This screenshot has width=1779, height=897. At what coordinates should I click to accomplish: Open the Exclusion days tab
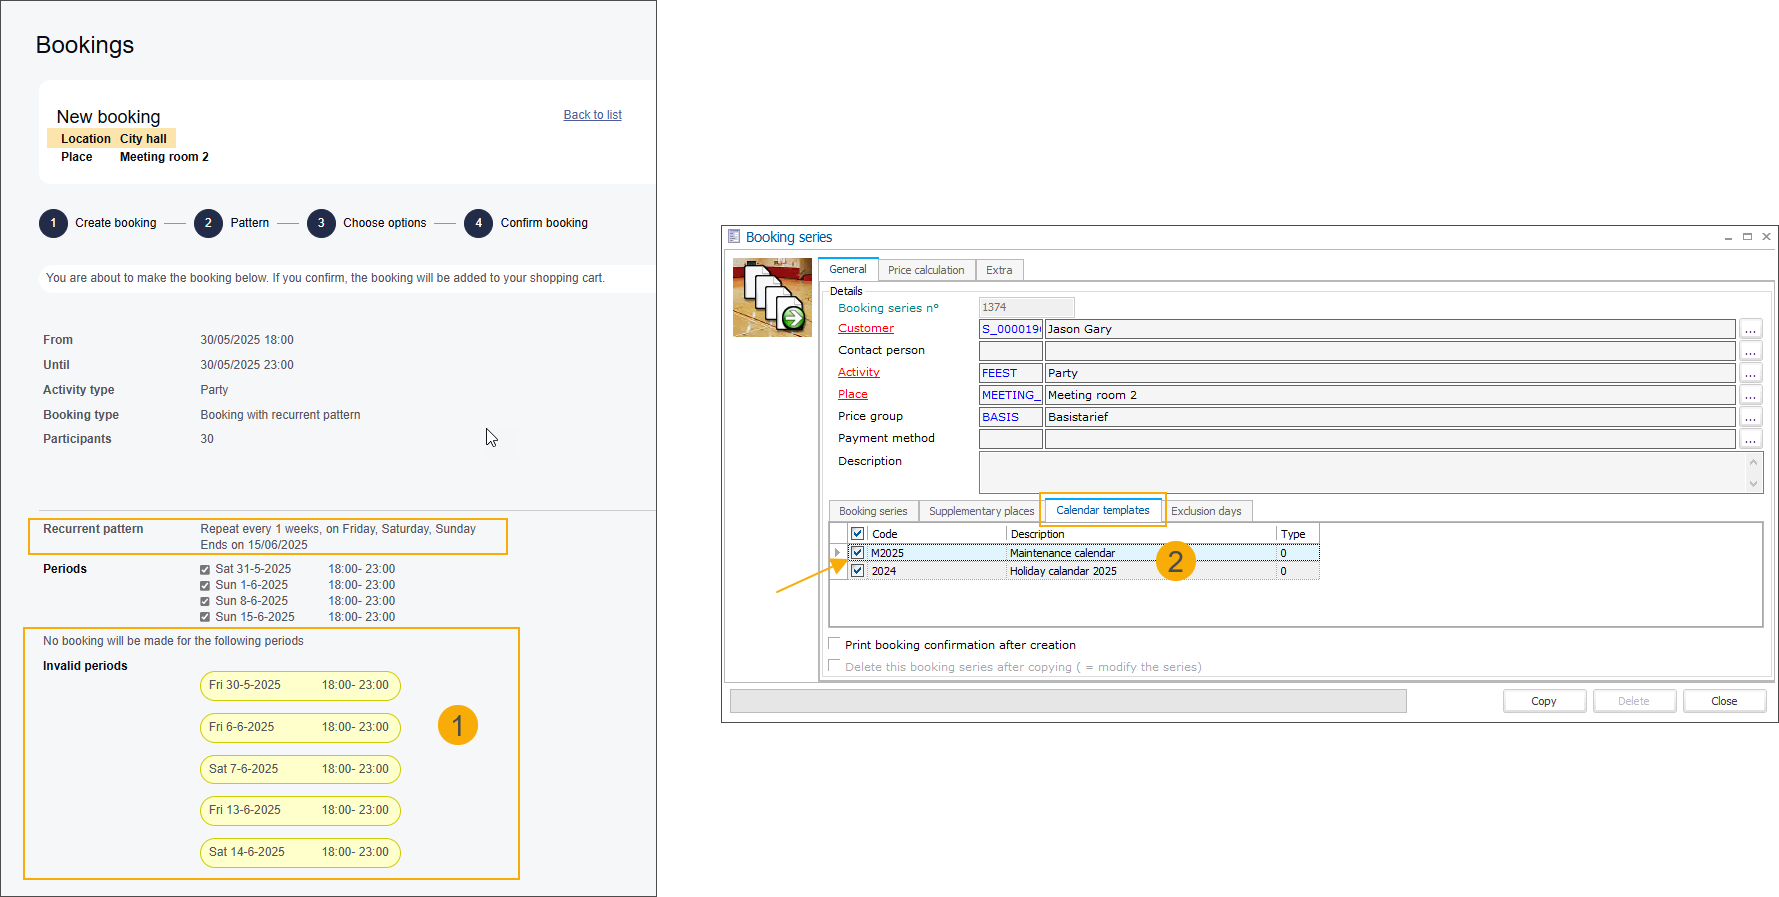coord(1206,511)
